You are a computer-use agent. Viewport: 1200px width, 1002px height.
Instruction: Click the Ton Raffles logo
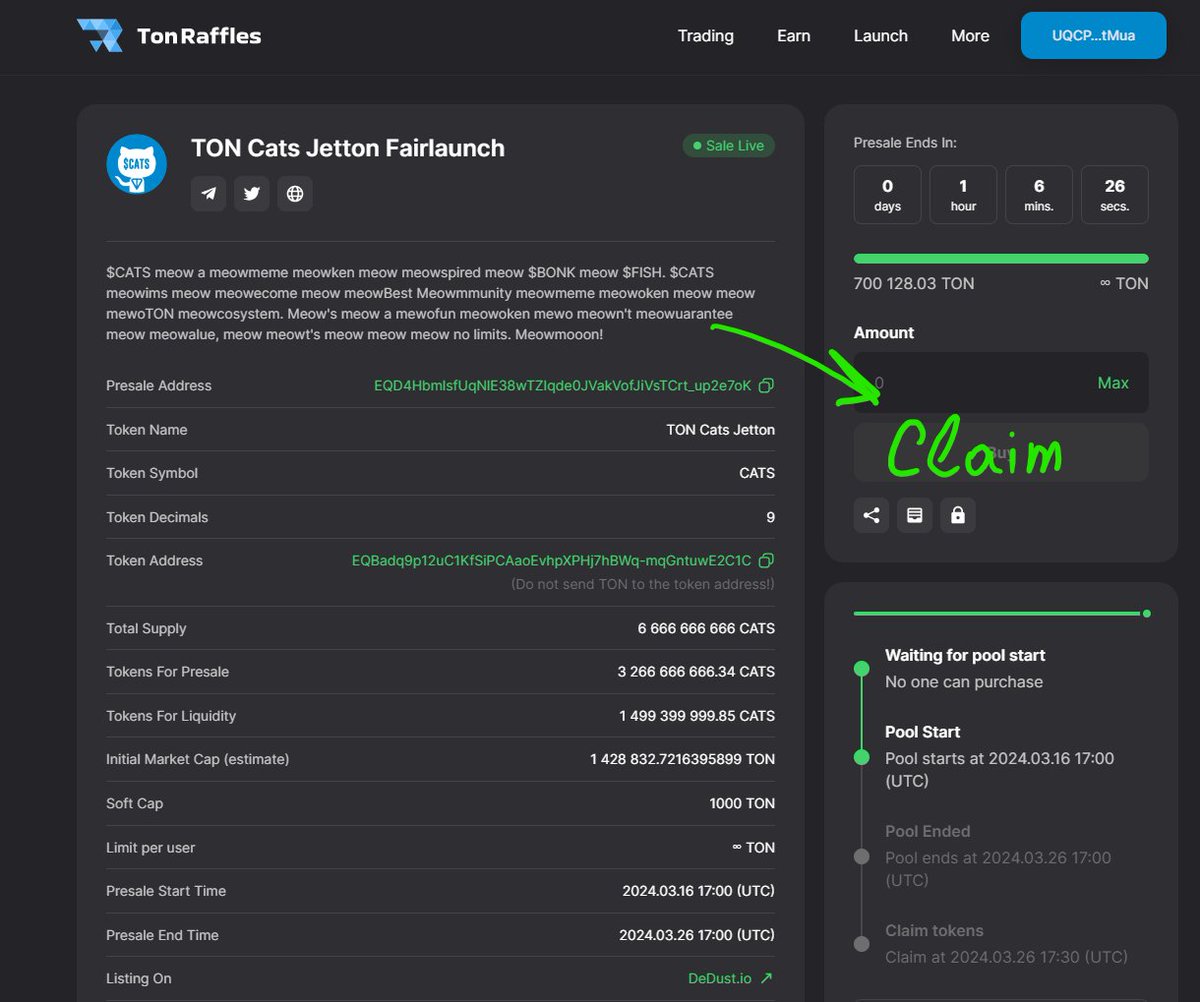click(169, 36)
